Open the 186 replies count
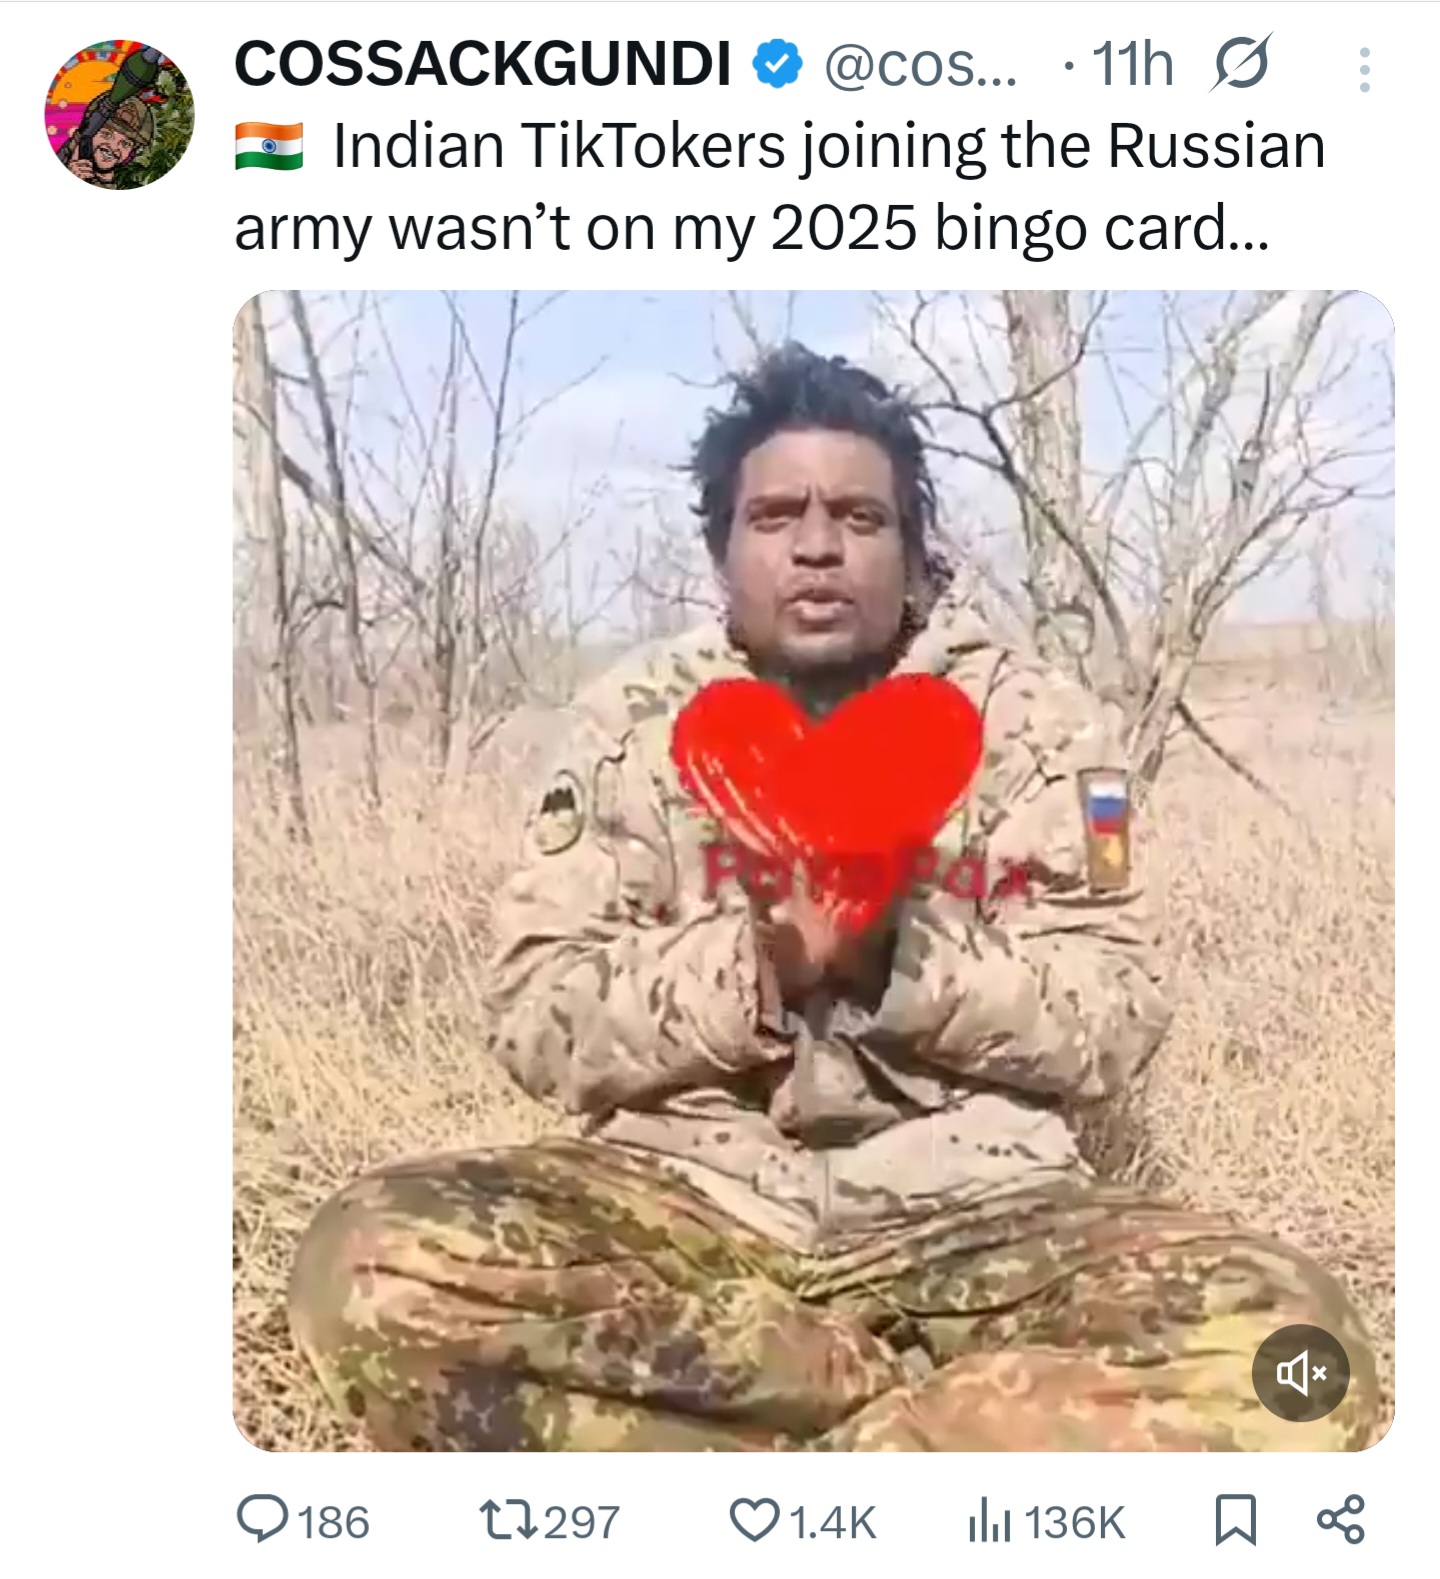This screenshot has height=1579, width=1440. (x=334, y=1522)
